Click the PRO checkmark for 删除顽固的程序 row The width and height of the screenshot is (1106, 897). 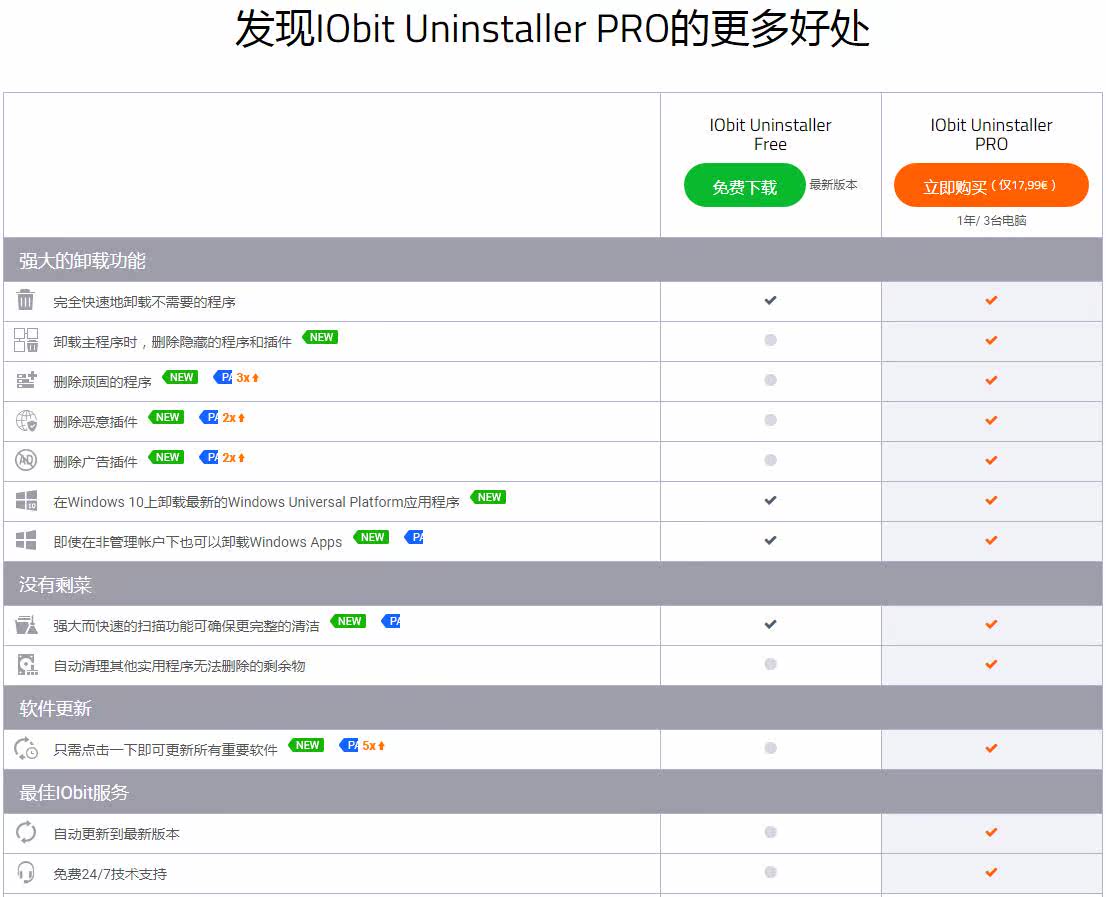pos(991,380)
